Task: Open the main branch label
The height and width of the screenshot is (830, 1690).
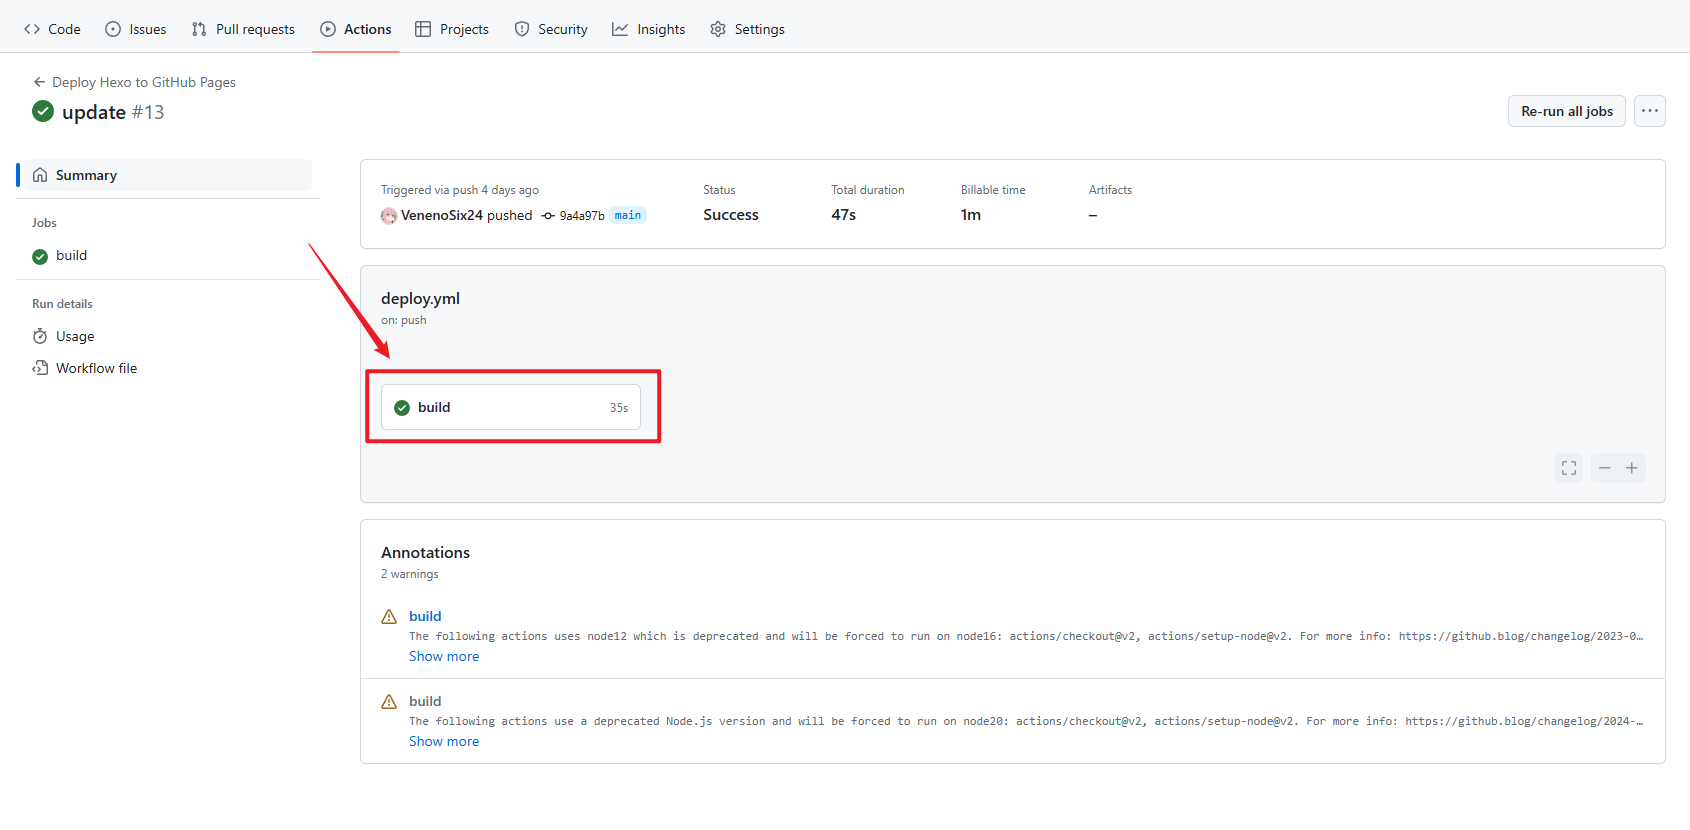Action: [x=628, y=216]
